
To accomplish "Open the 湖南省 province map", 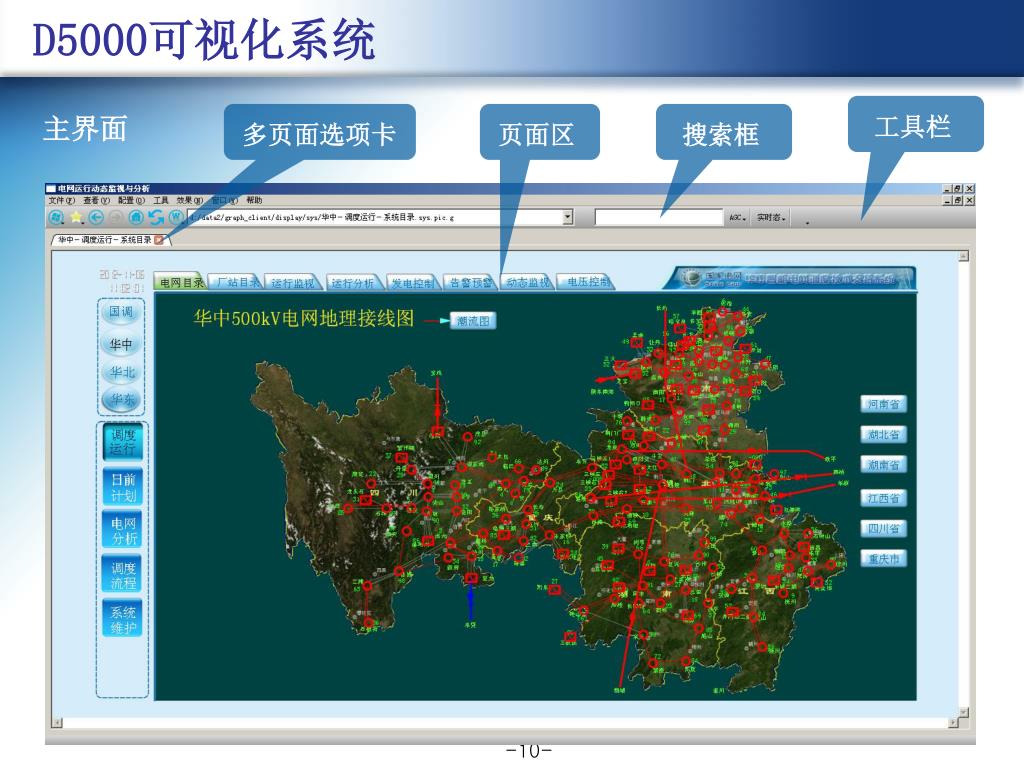I will point(884,465).
